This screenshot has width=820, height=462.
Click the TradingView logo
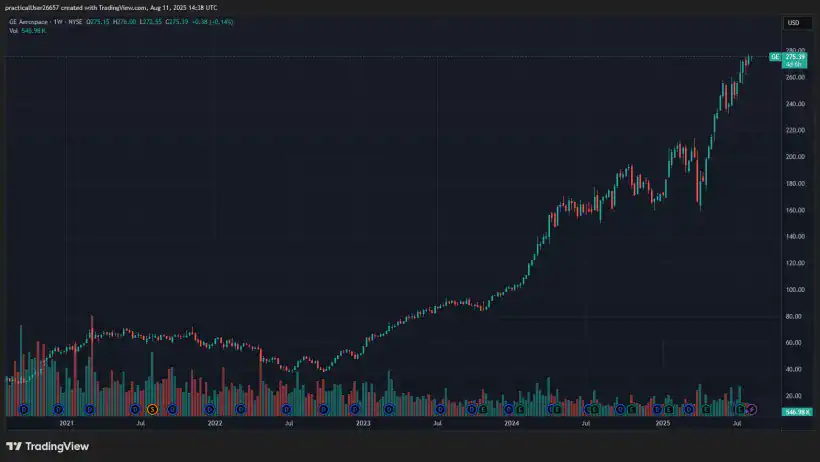[x=47, y=446]
